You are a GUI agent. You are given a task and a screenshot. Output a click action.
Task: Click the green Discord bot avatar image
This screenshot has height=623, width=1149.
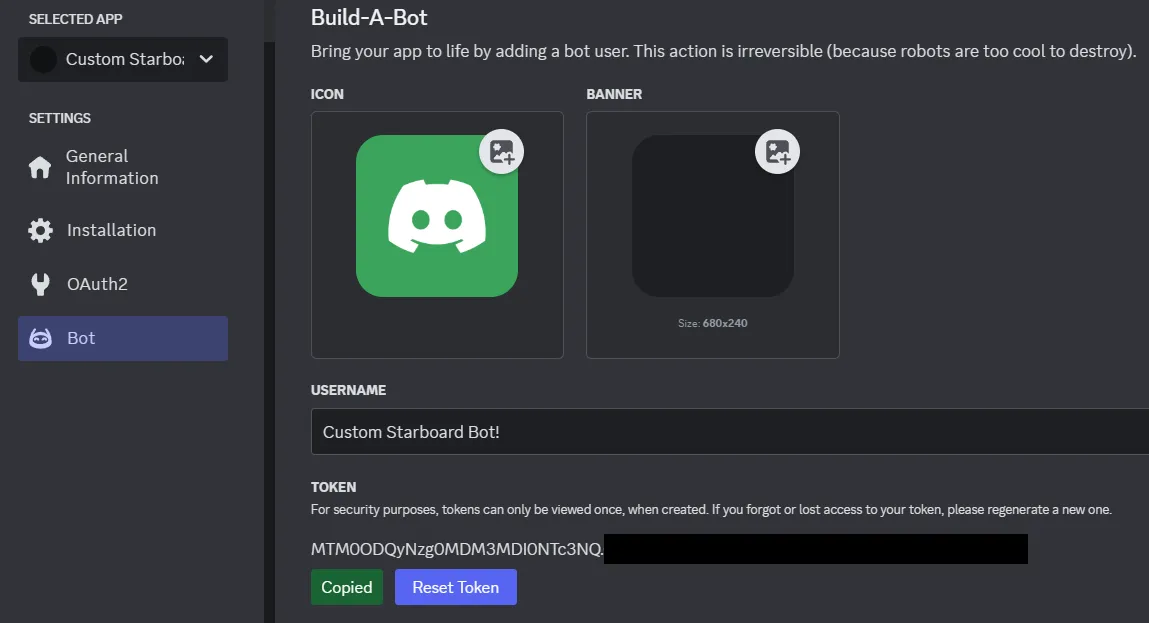pos(437,216)
